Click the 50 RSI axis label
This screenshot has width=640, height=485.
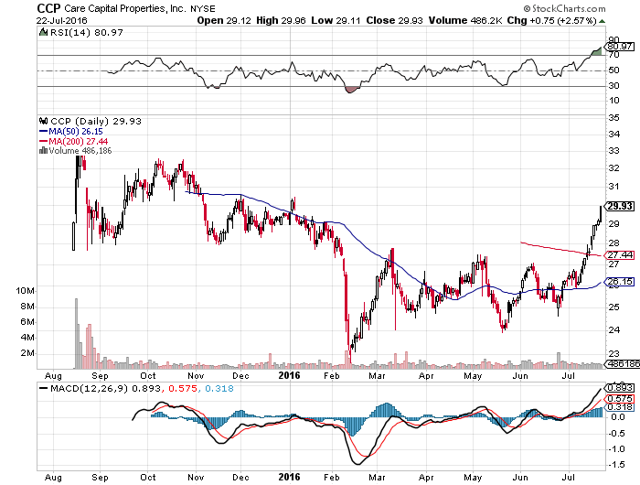point(614,70)
